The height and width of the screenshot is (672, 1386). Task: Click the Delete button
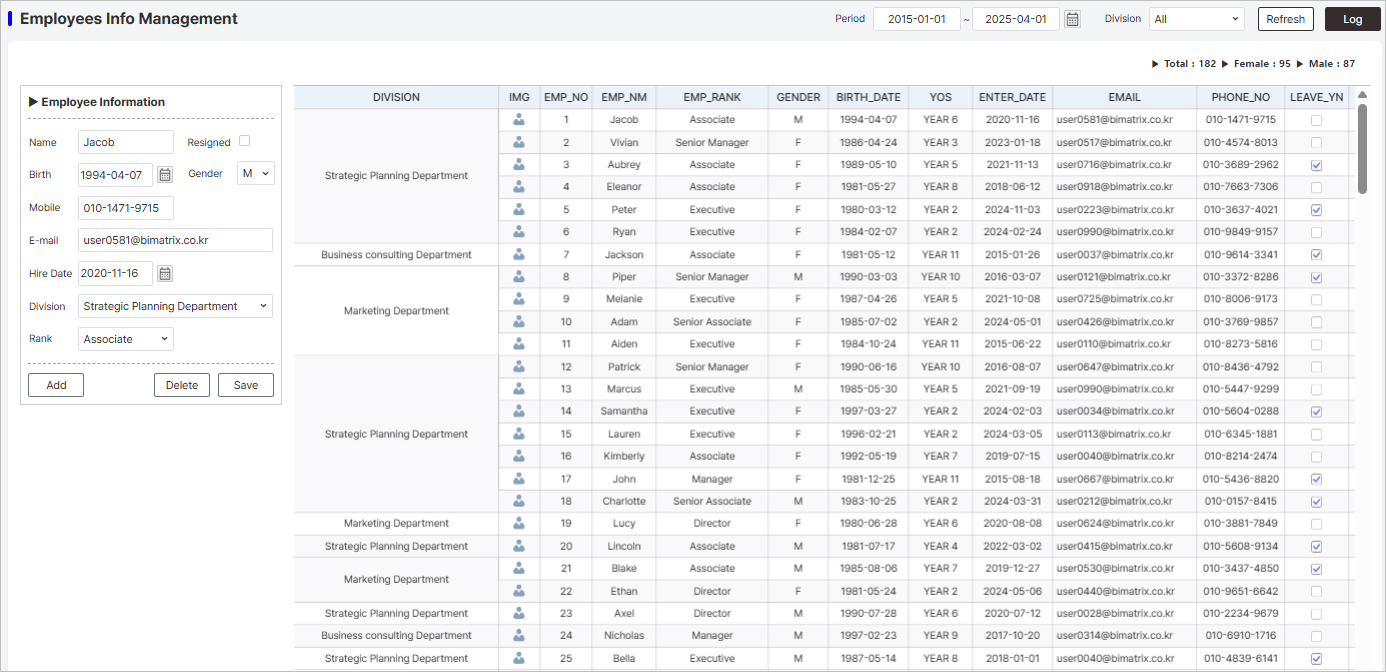pyautogui.click(x=182, y=385)
